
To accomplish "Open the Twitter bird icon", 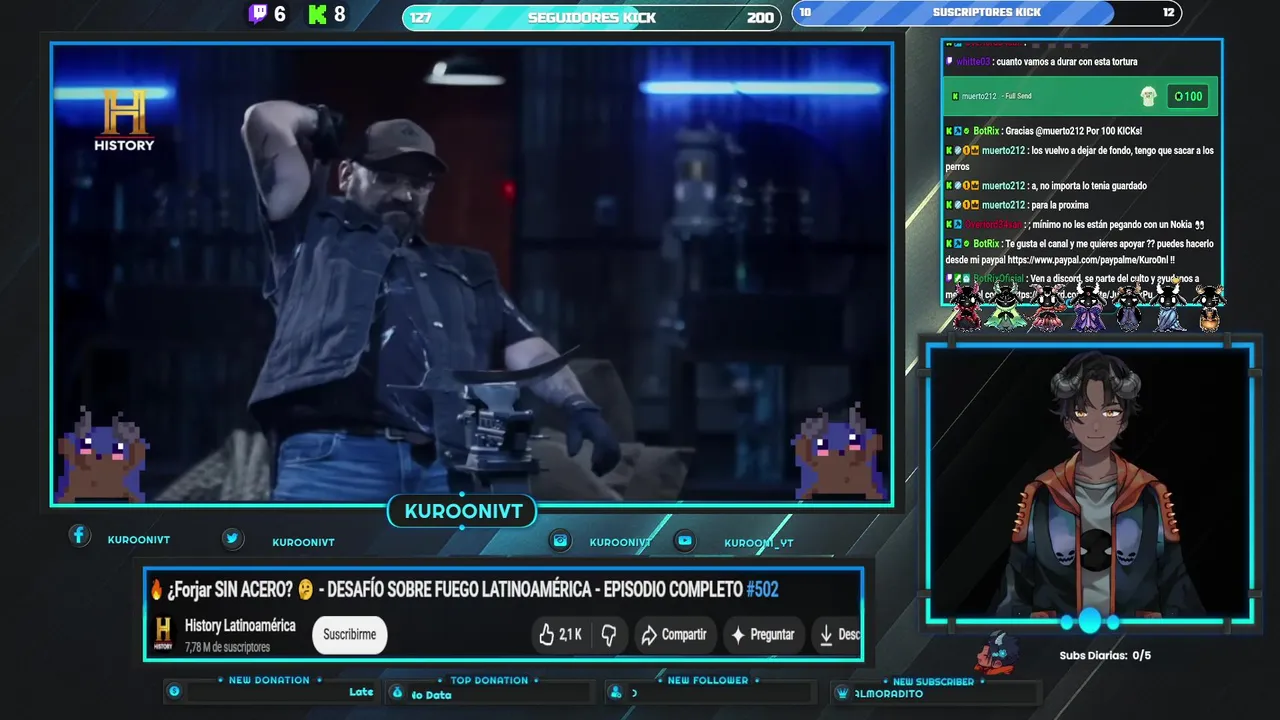I will tap(232, 538).
